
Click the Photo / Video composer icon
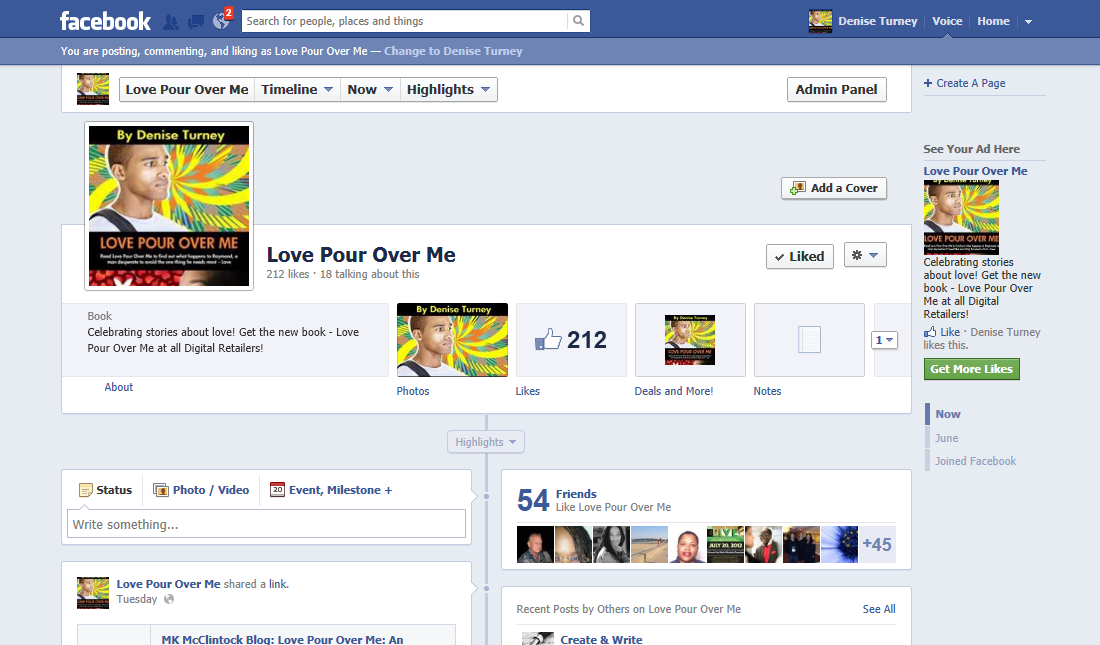pos(161,490)
